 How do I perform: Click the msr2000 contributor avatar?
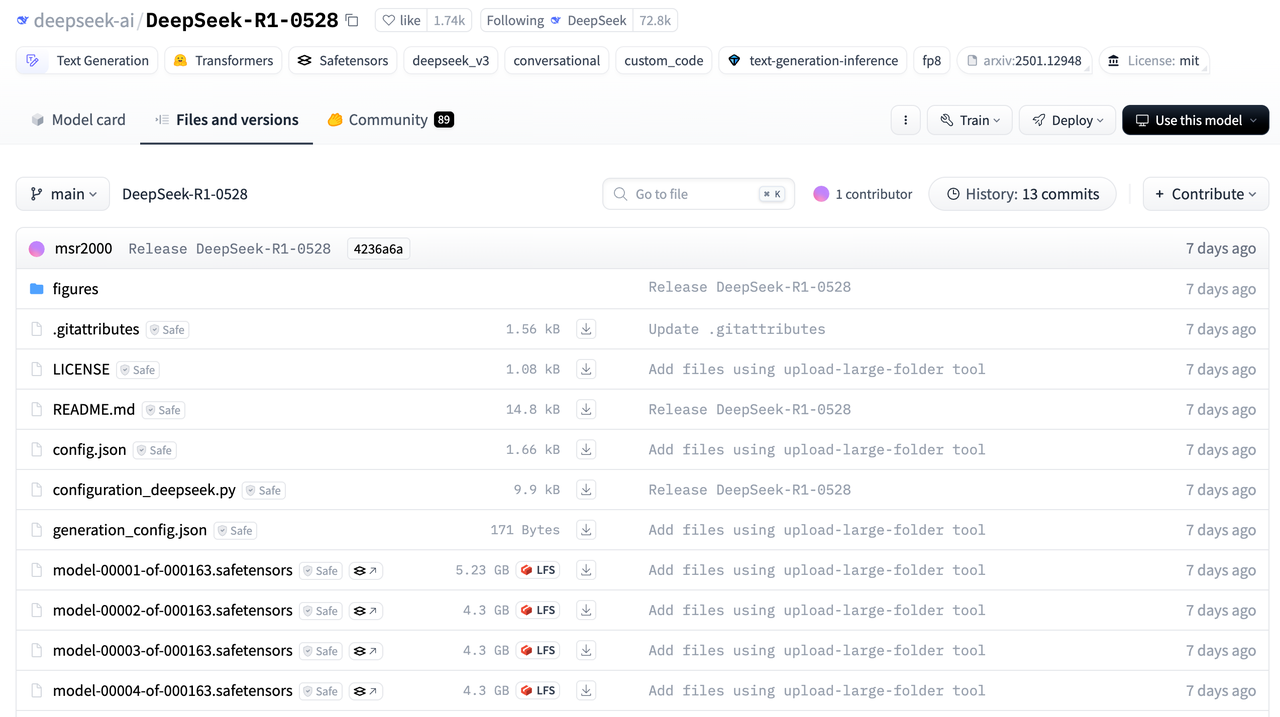pyautogui.click(x=37, y=249)
